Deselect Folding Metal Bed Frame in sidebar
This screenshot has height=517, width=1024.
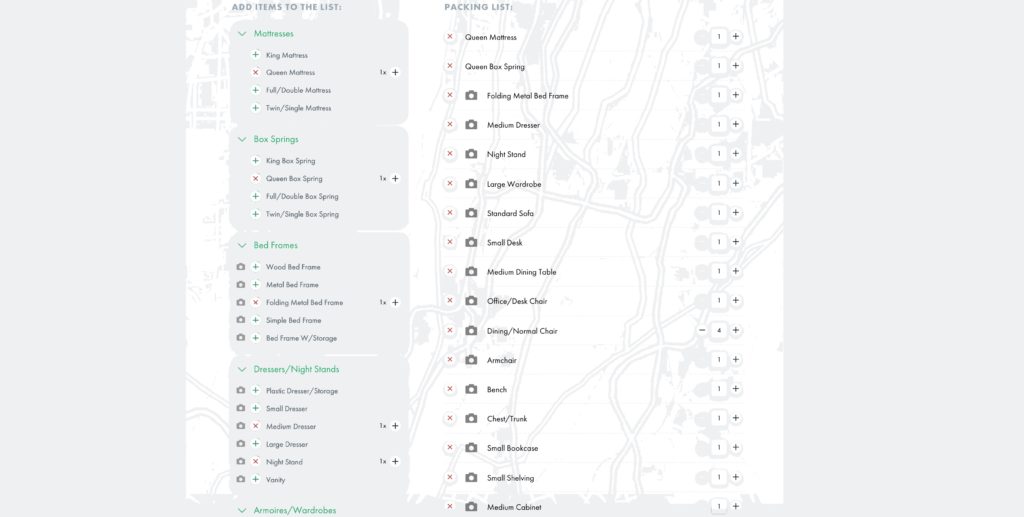coord(256,303)
